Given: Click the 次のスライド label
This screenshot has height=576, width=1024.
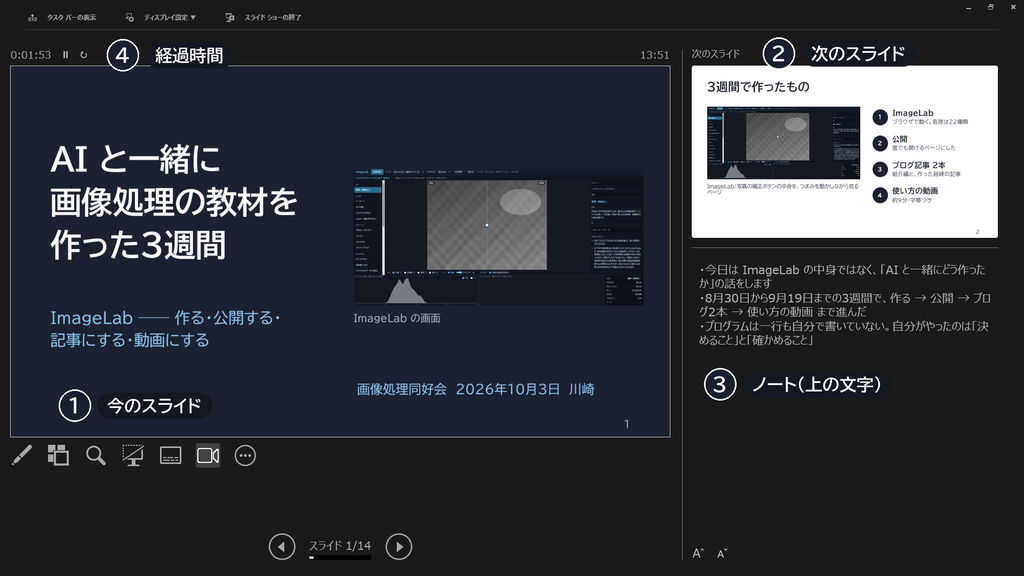Looking at the screenshot, I should pyautogui.click(x=716, y=54).
